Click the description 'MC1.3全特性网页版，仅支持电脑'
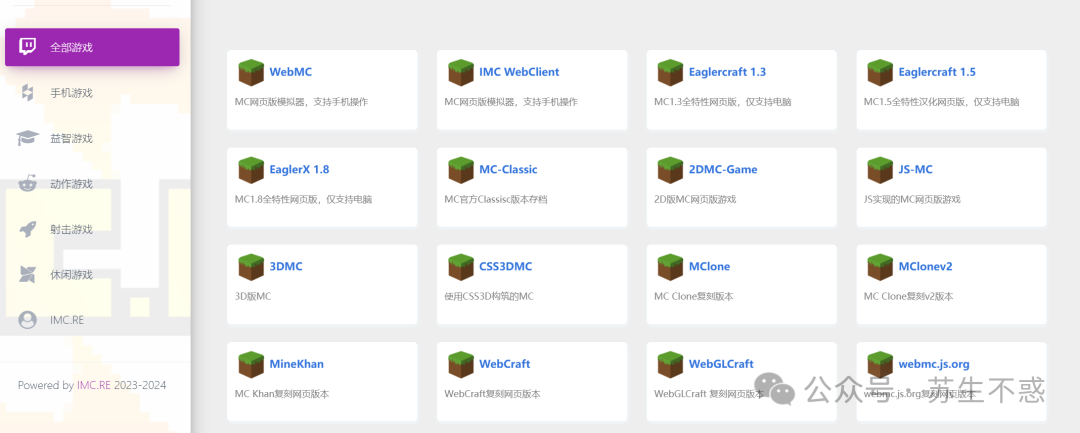The image size is (1080, 433). pyautogui.click(x=723, y=102)
